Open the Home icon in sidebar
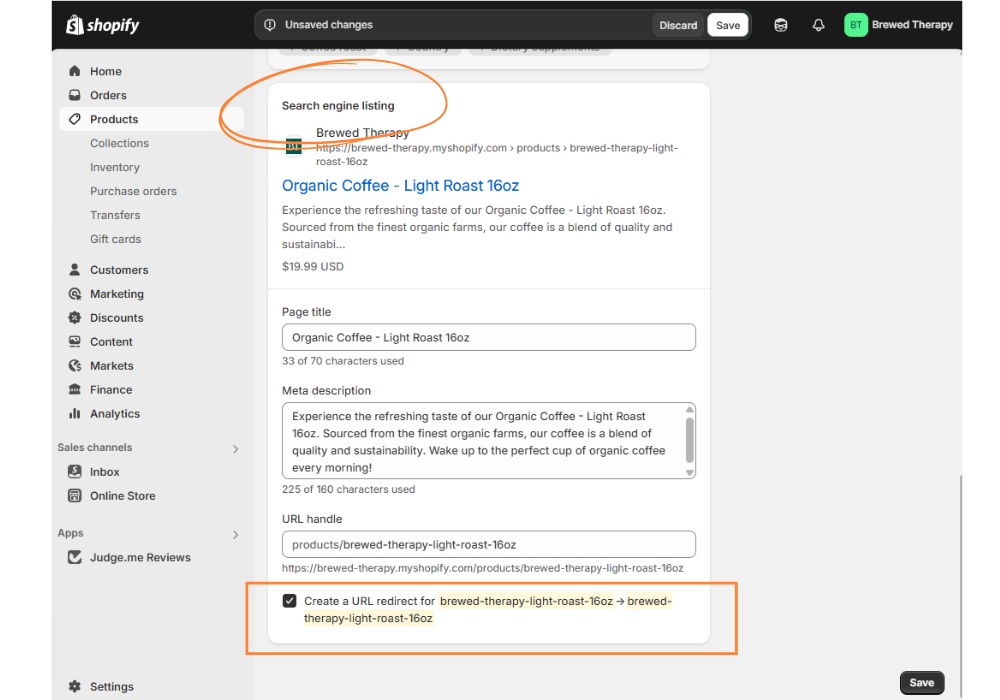 pyautogui.click(x=75, y=71)
